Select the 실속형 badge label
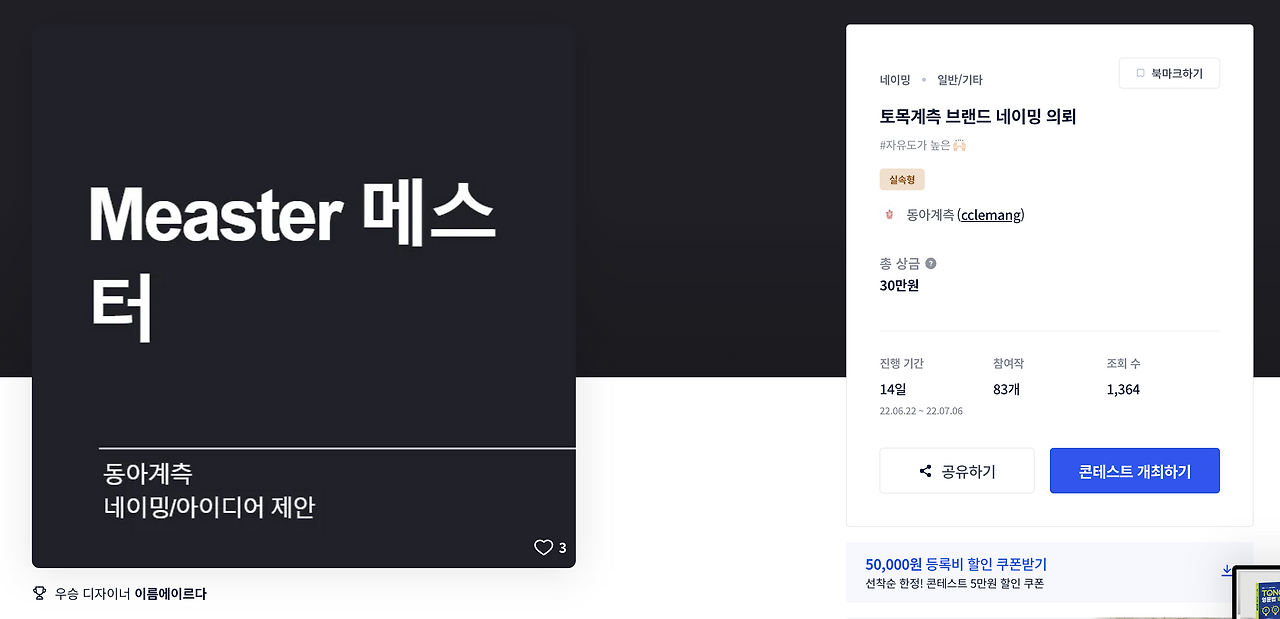 [x=901, y=179]
